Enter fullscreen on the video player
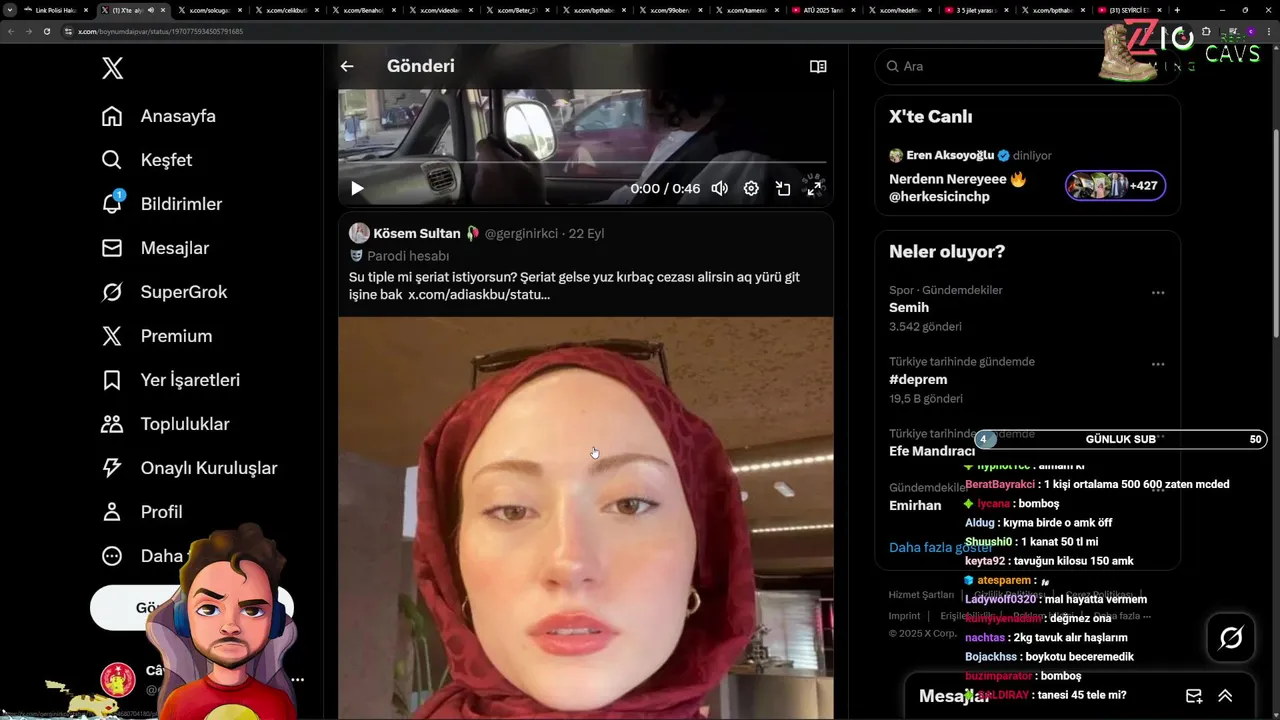 pos(814,188)
